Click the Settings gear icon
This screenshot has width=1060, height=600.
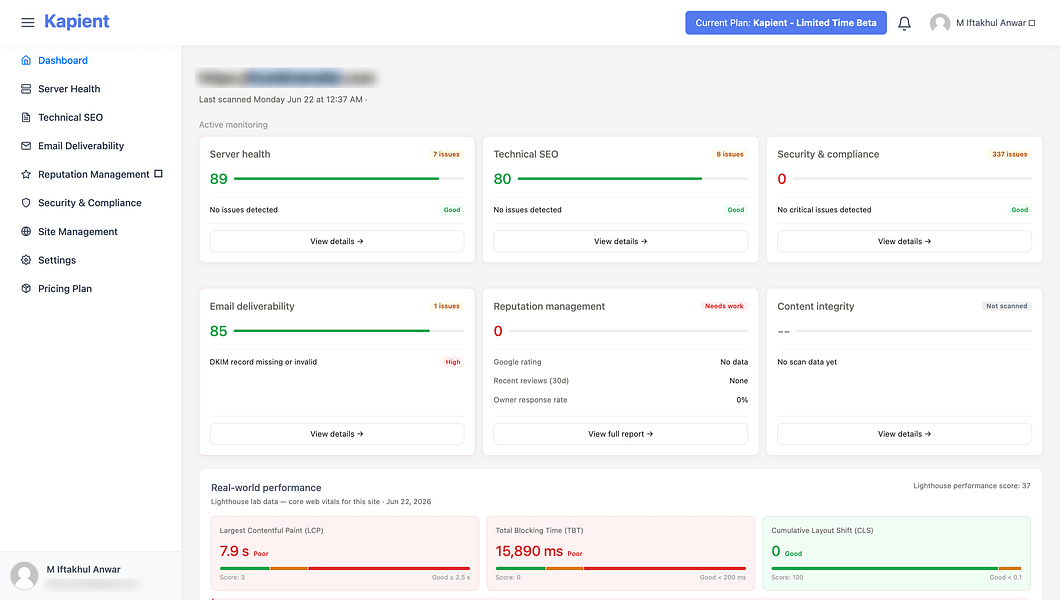tap(26, 259)
